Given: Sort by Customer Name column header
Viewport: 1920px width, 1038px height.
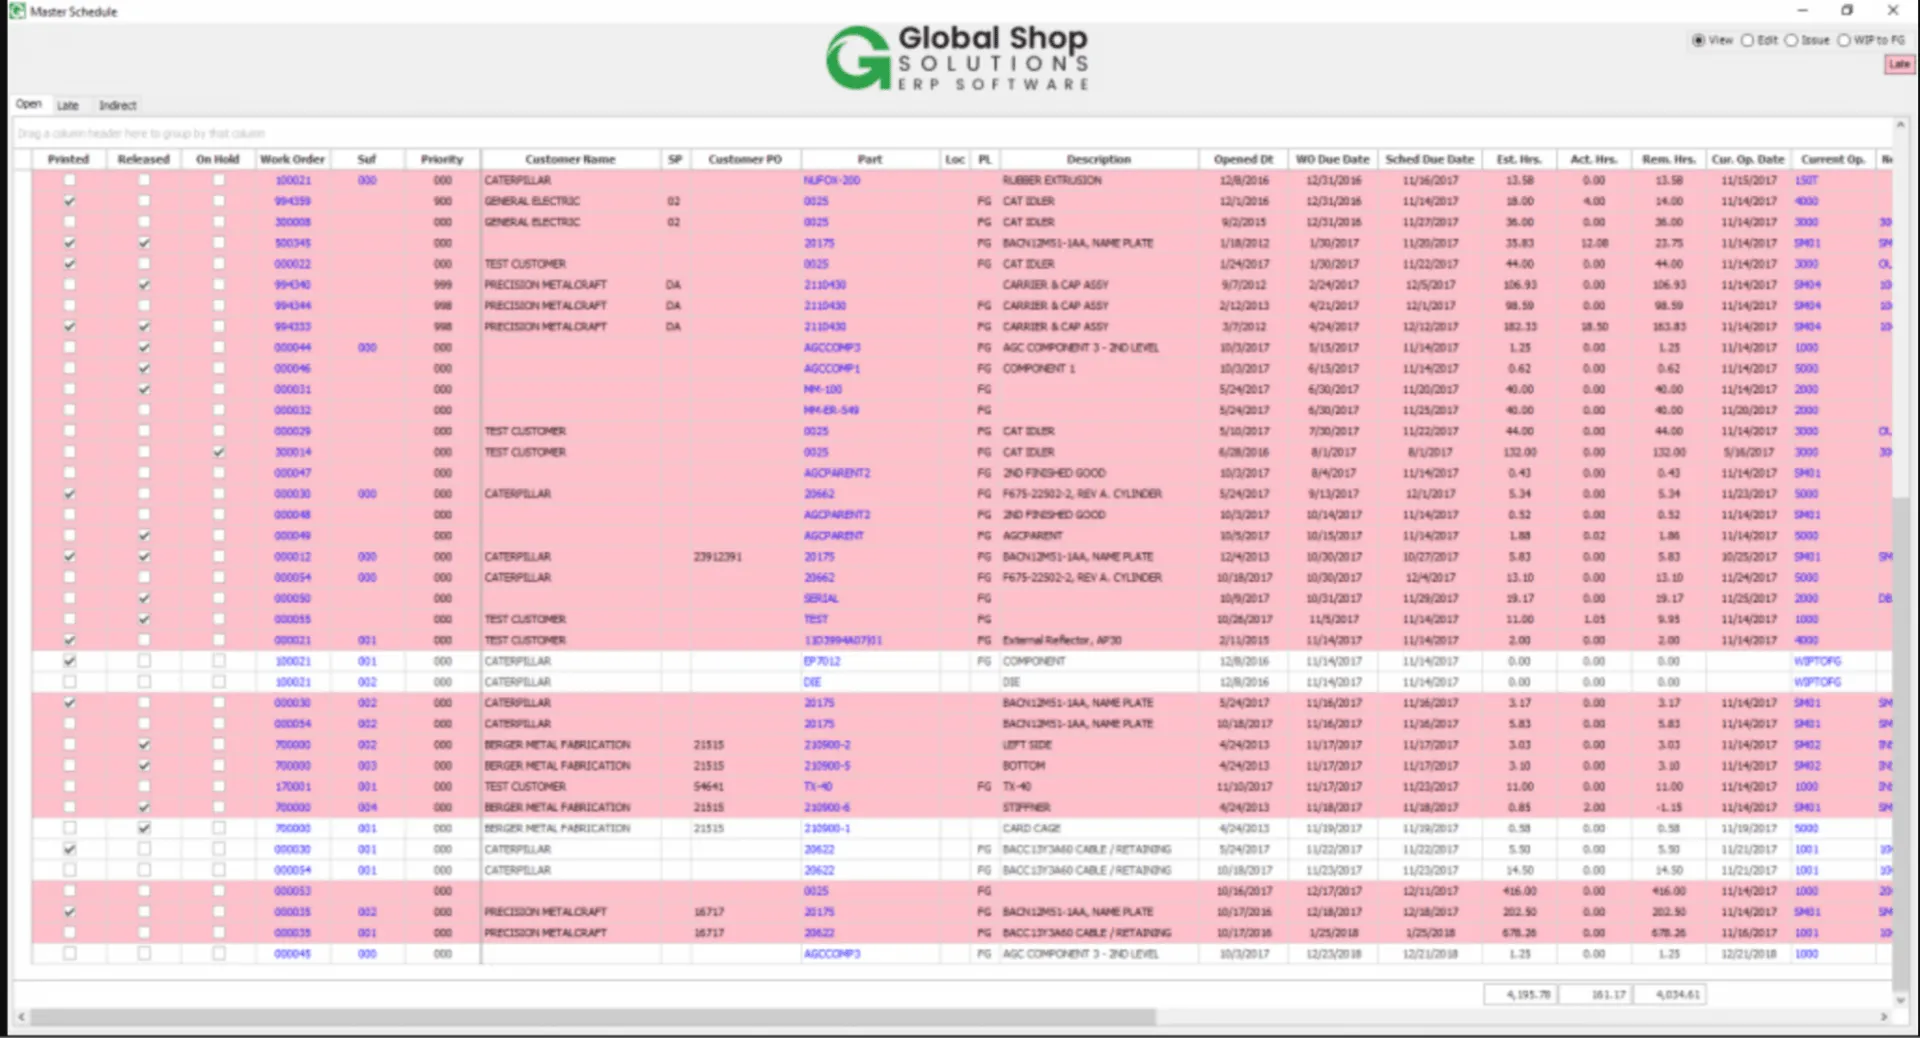Looking at the screenshot, I should [x=570, y=159].
